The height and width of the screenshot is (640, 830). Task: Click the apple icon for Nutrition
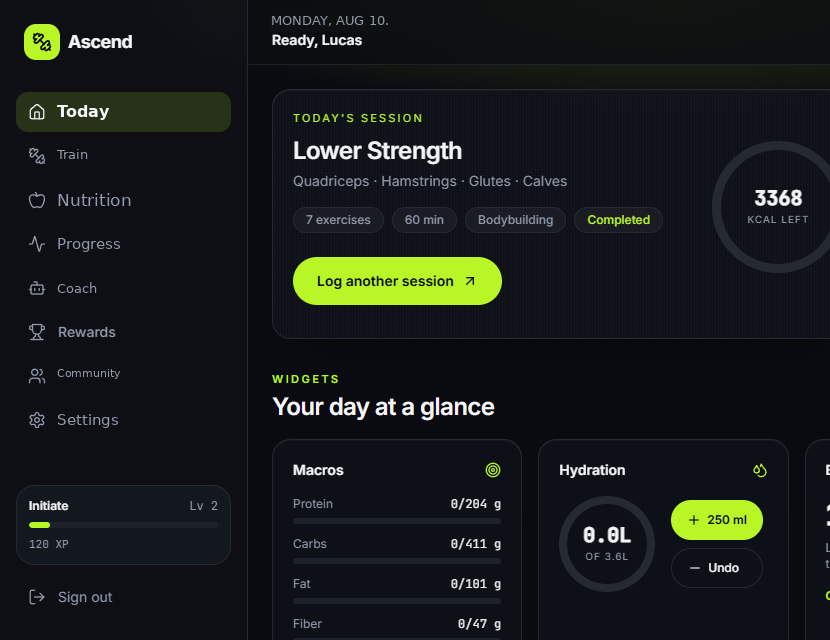37,200
